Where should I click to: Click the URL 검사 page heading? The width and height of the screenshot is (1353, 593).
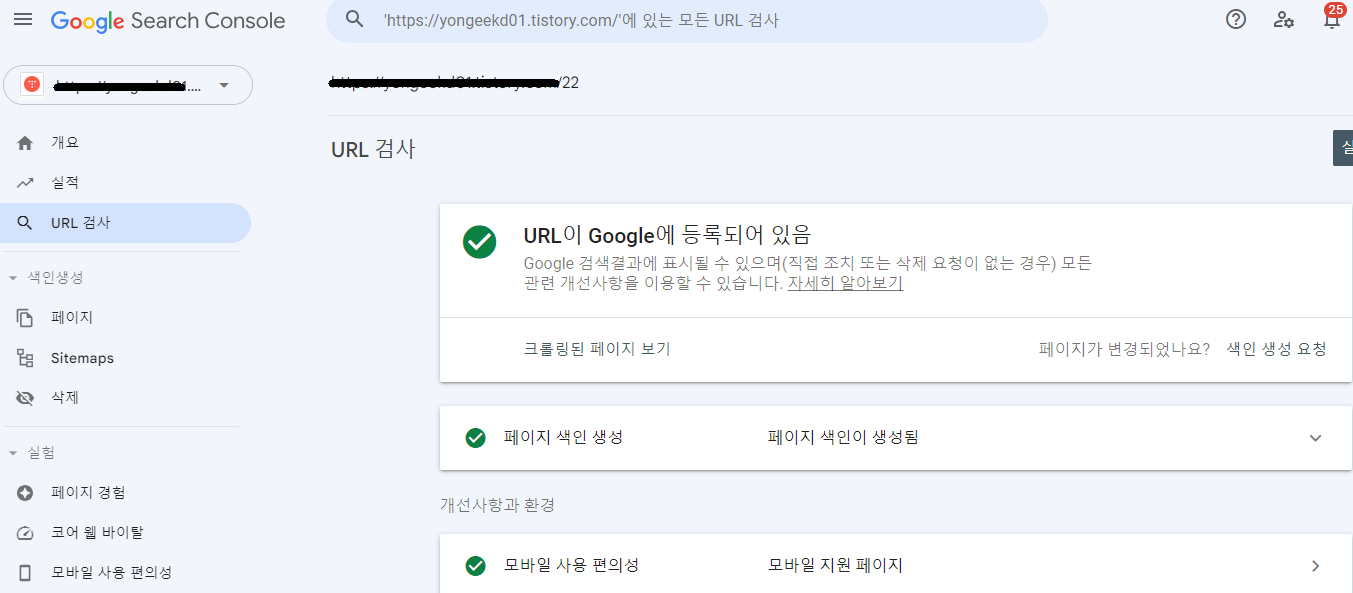(373, 150)
